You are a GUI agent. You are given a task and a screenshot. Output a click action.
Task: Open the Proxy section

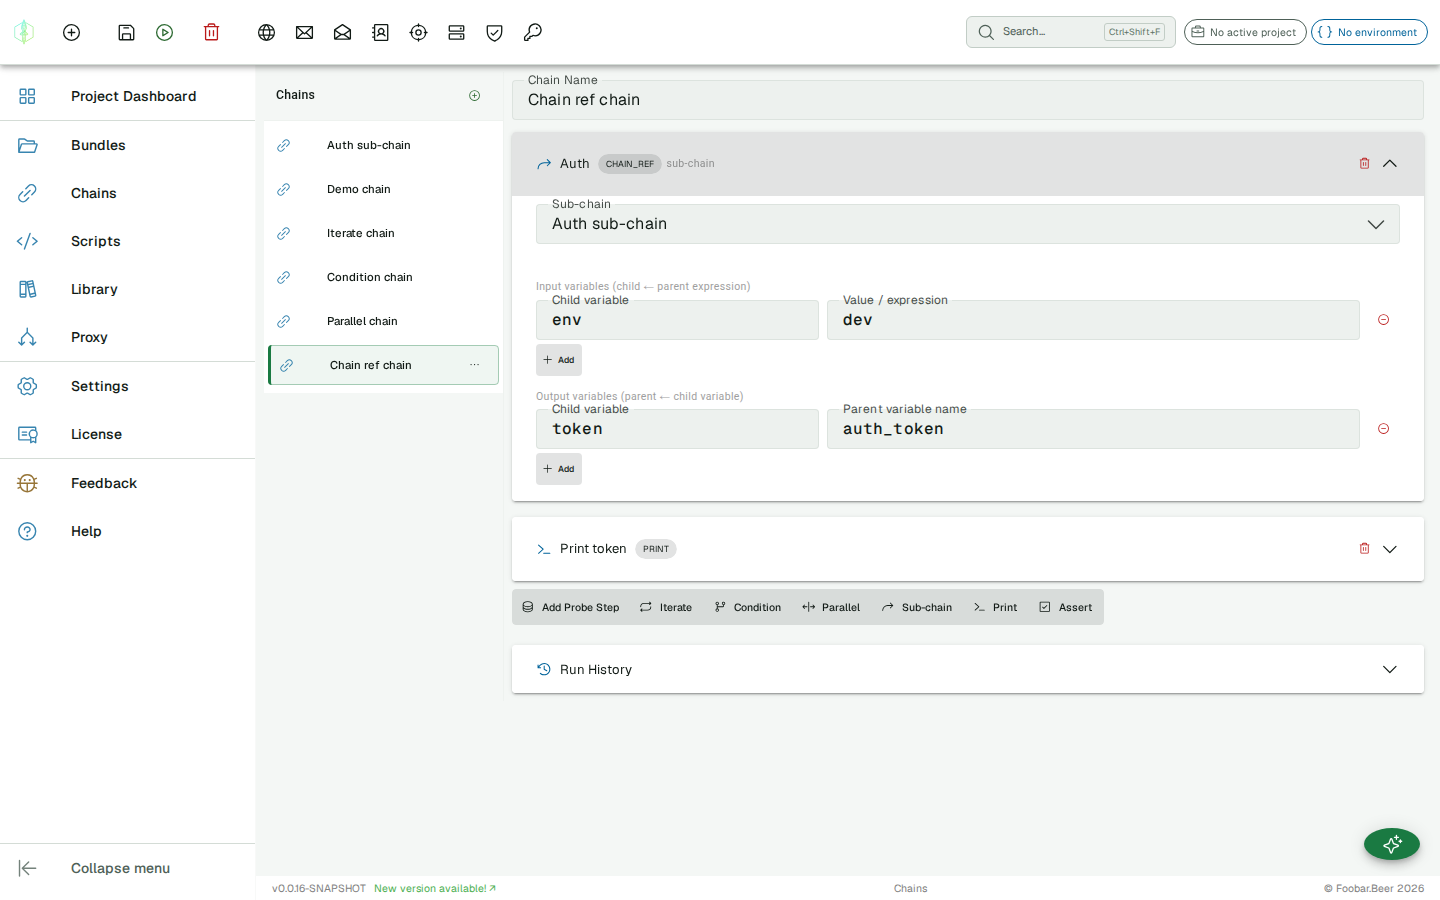pos(128,337)
